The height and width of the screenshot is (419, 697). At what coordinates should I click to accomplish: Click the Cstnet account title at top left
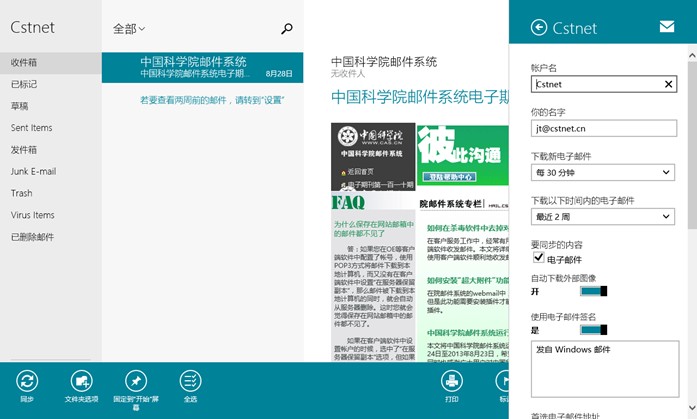click(32, 28)
